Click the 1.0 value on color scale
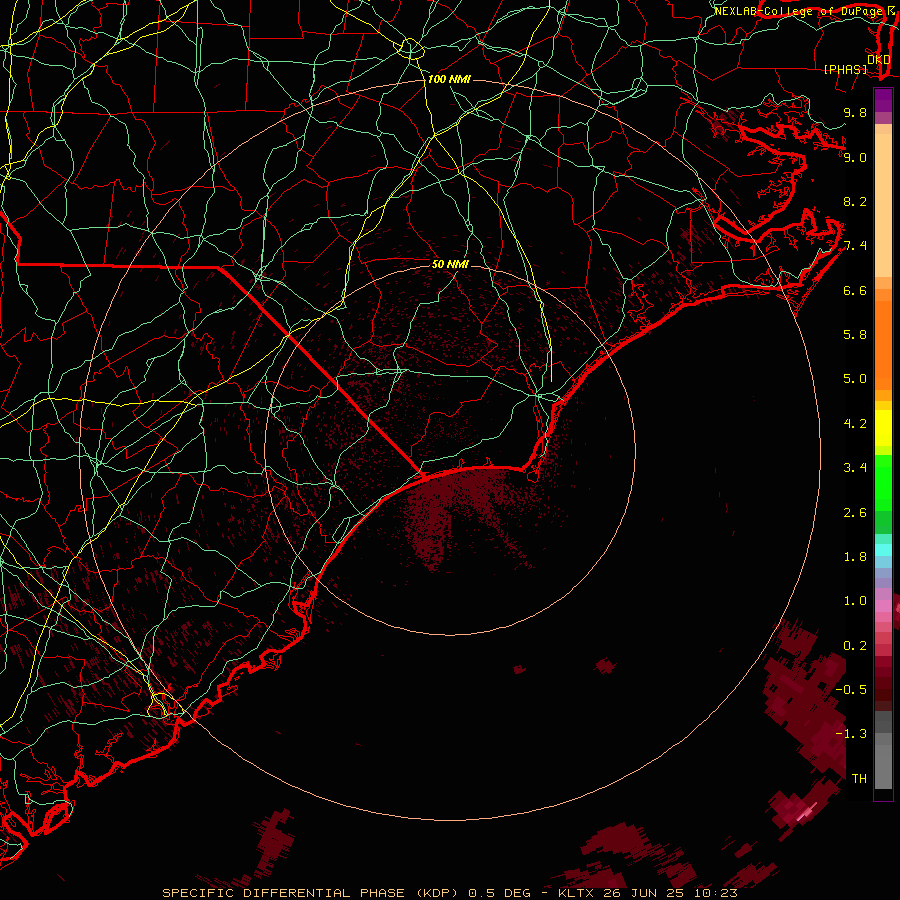This screenshot has height=900, width=900. pos(855,601)
